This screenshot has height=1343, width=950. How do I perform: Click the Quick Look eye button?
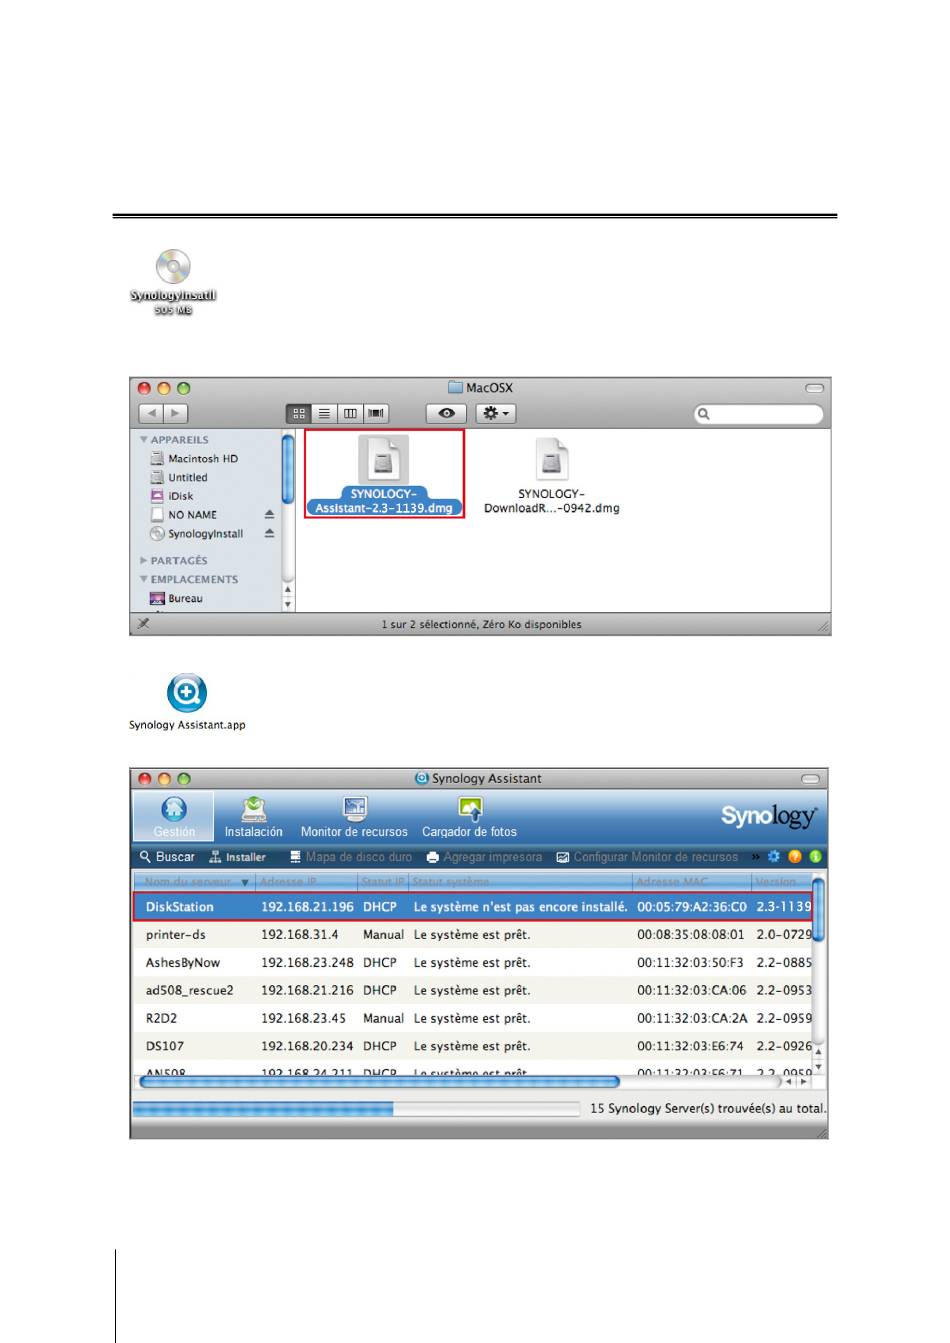tap(447, 413)
